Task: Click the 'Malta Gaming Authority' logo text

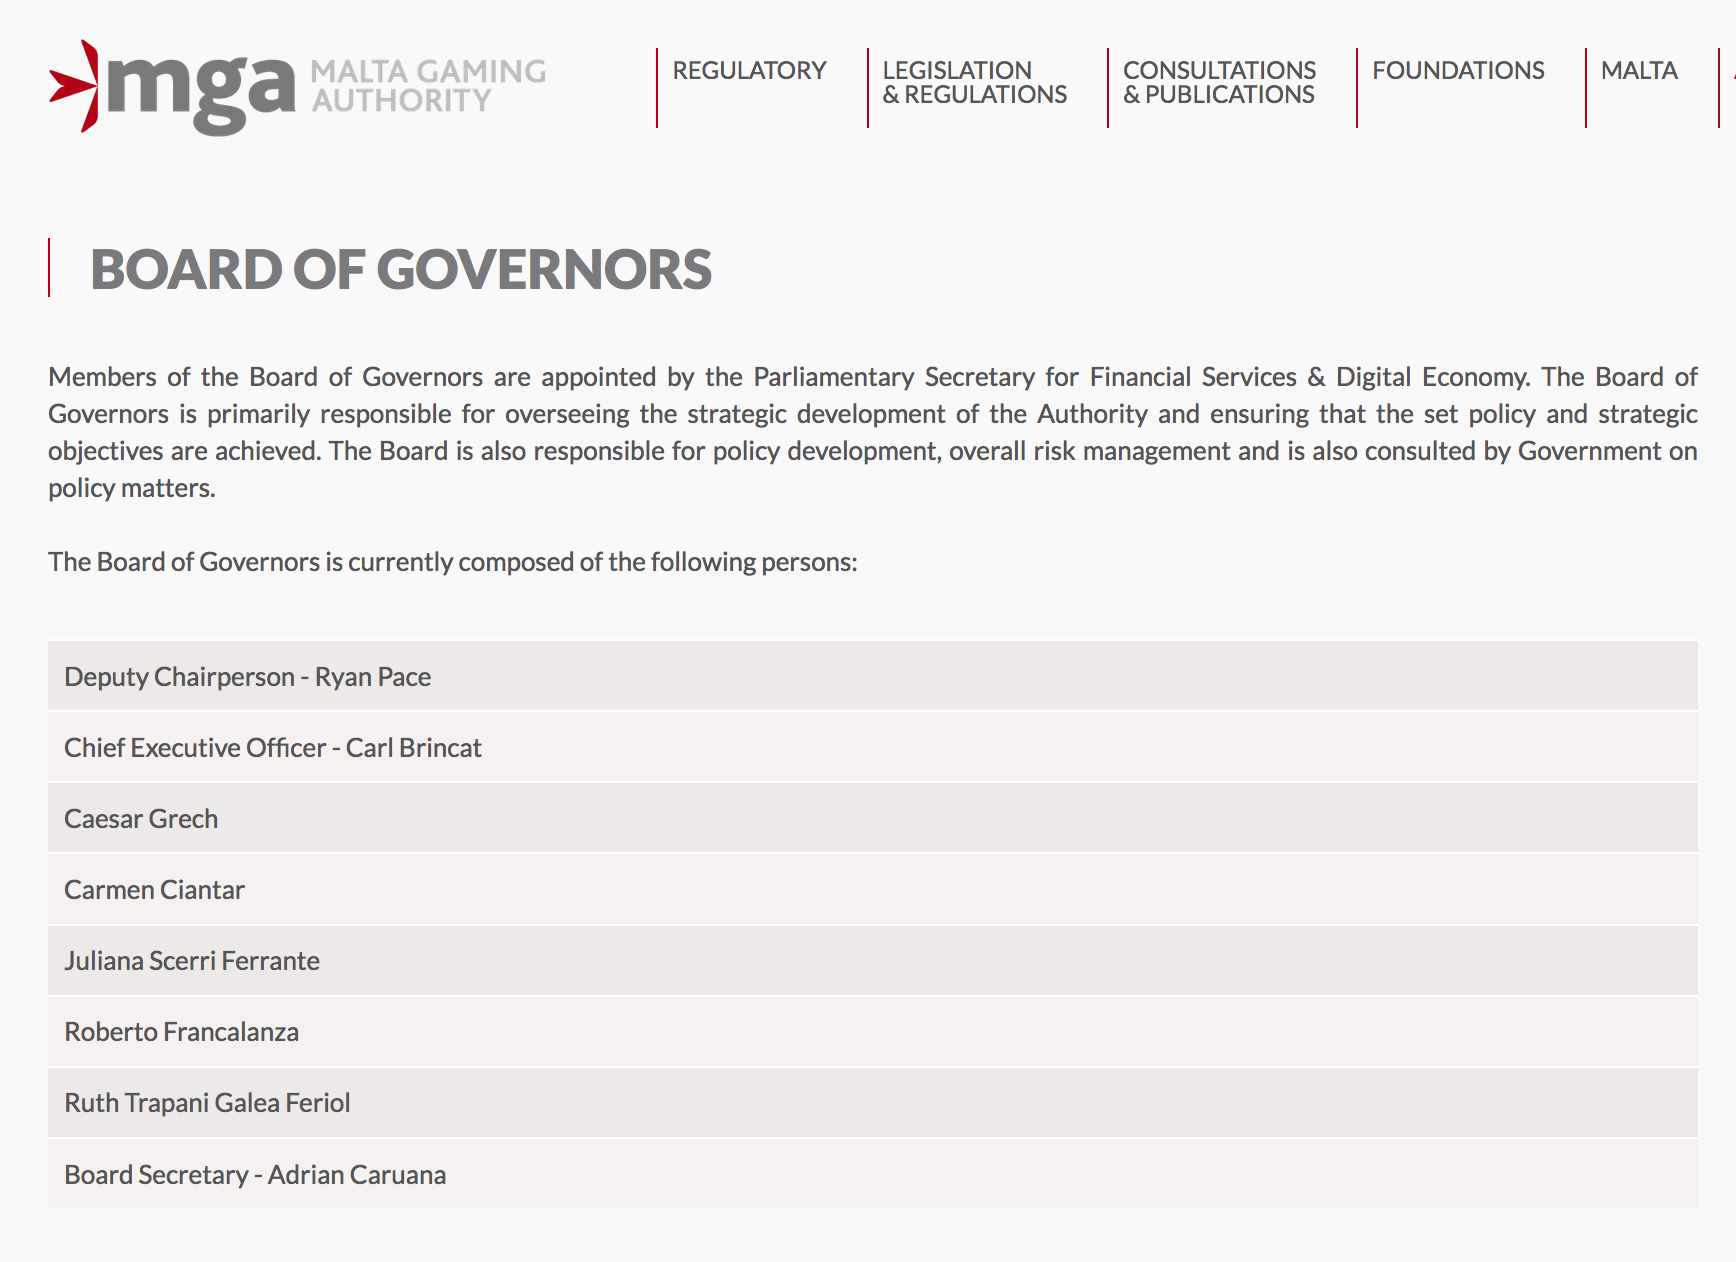Action: coord(428,86)
